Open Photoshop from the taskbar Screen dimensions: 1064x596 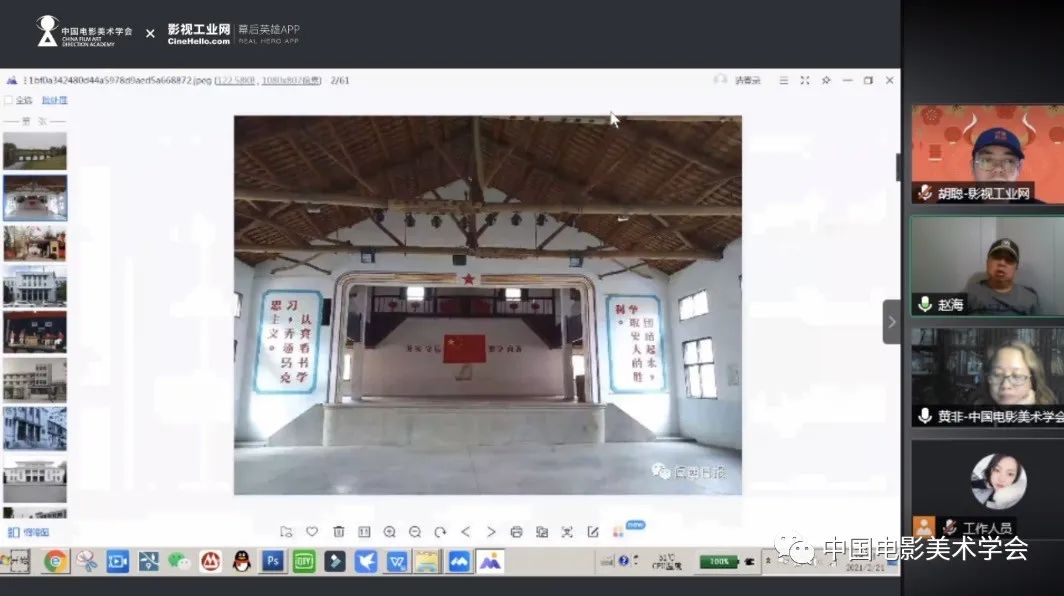(x=271, y=561)
